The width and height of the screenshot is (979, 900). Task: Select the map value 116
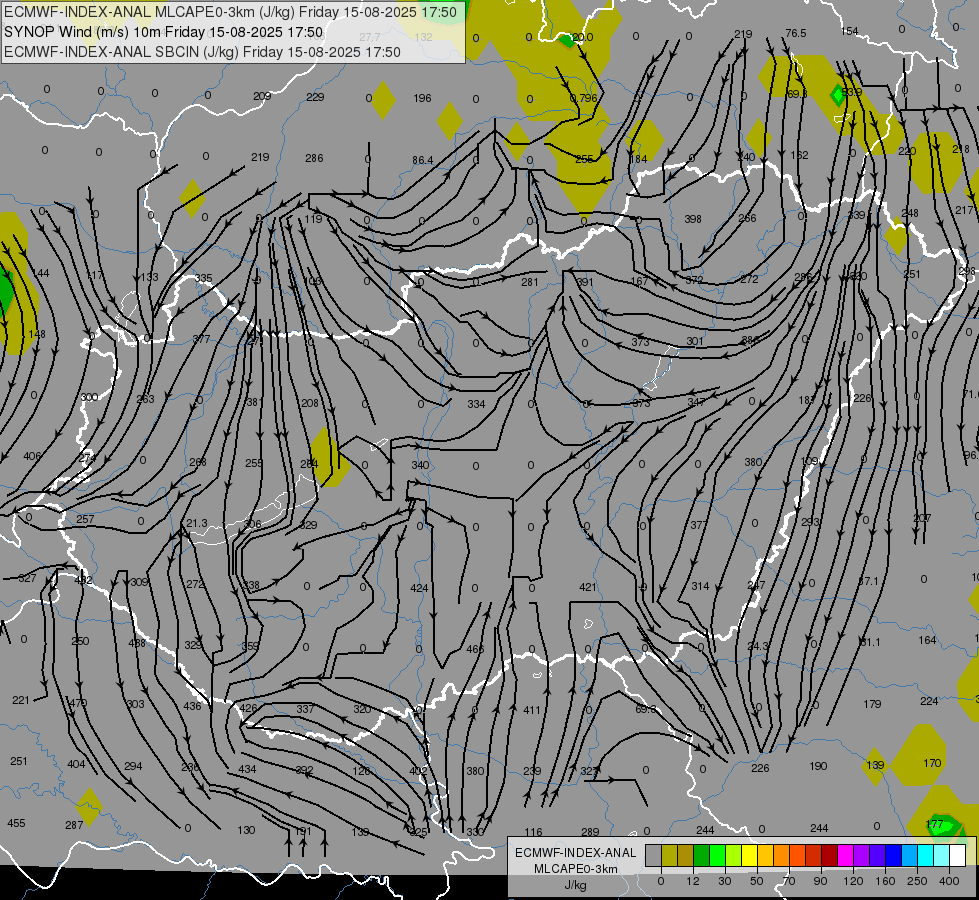coord(533,832)
